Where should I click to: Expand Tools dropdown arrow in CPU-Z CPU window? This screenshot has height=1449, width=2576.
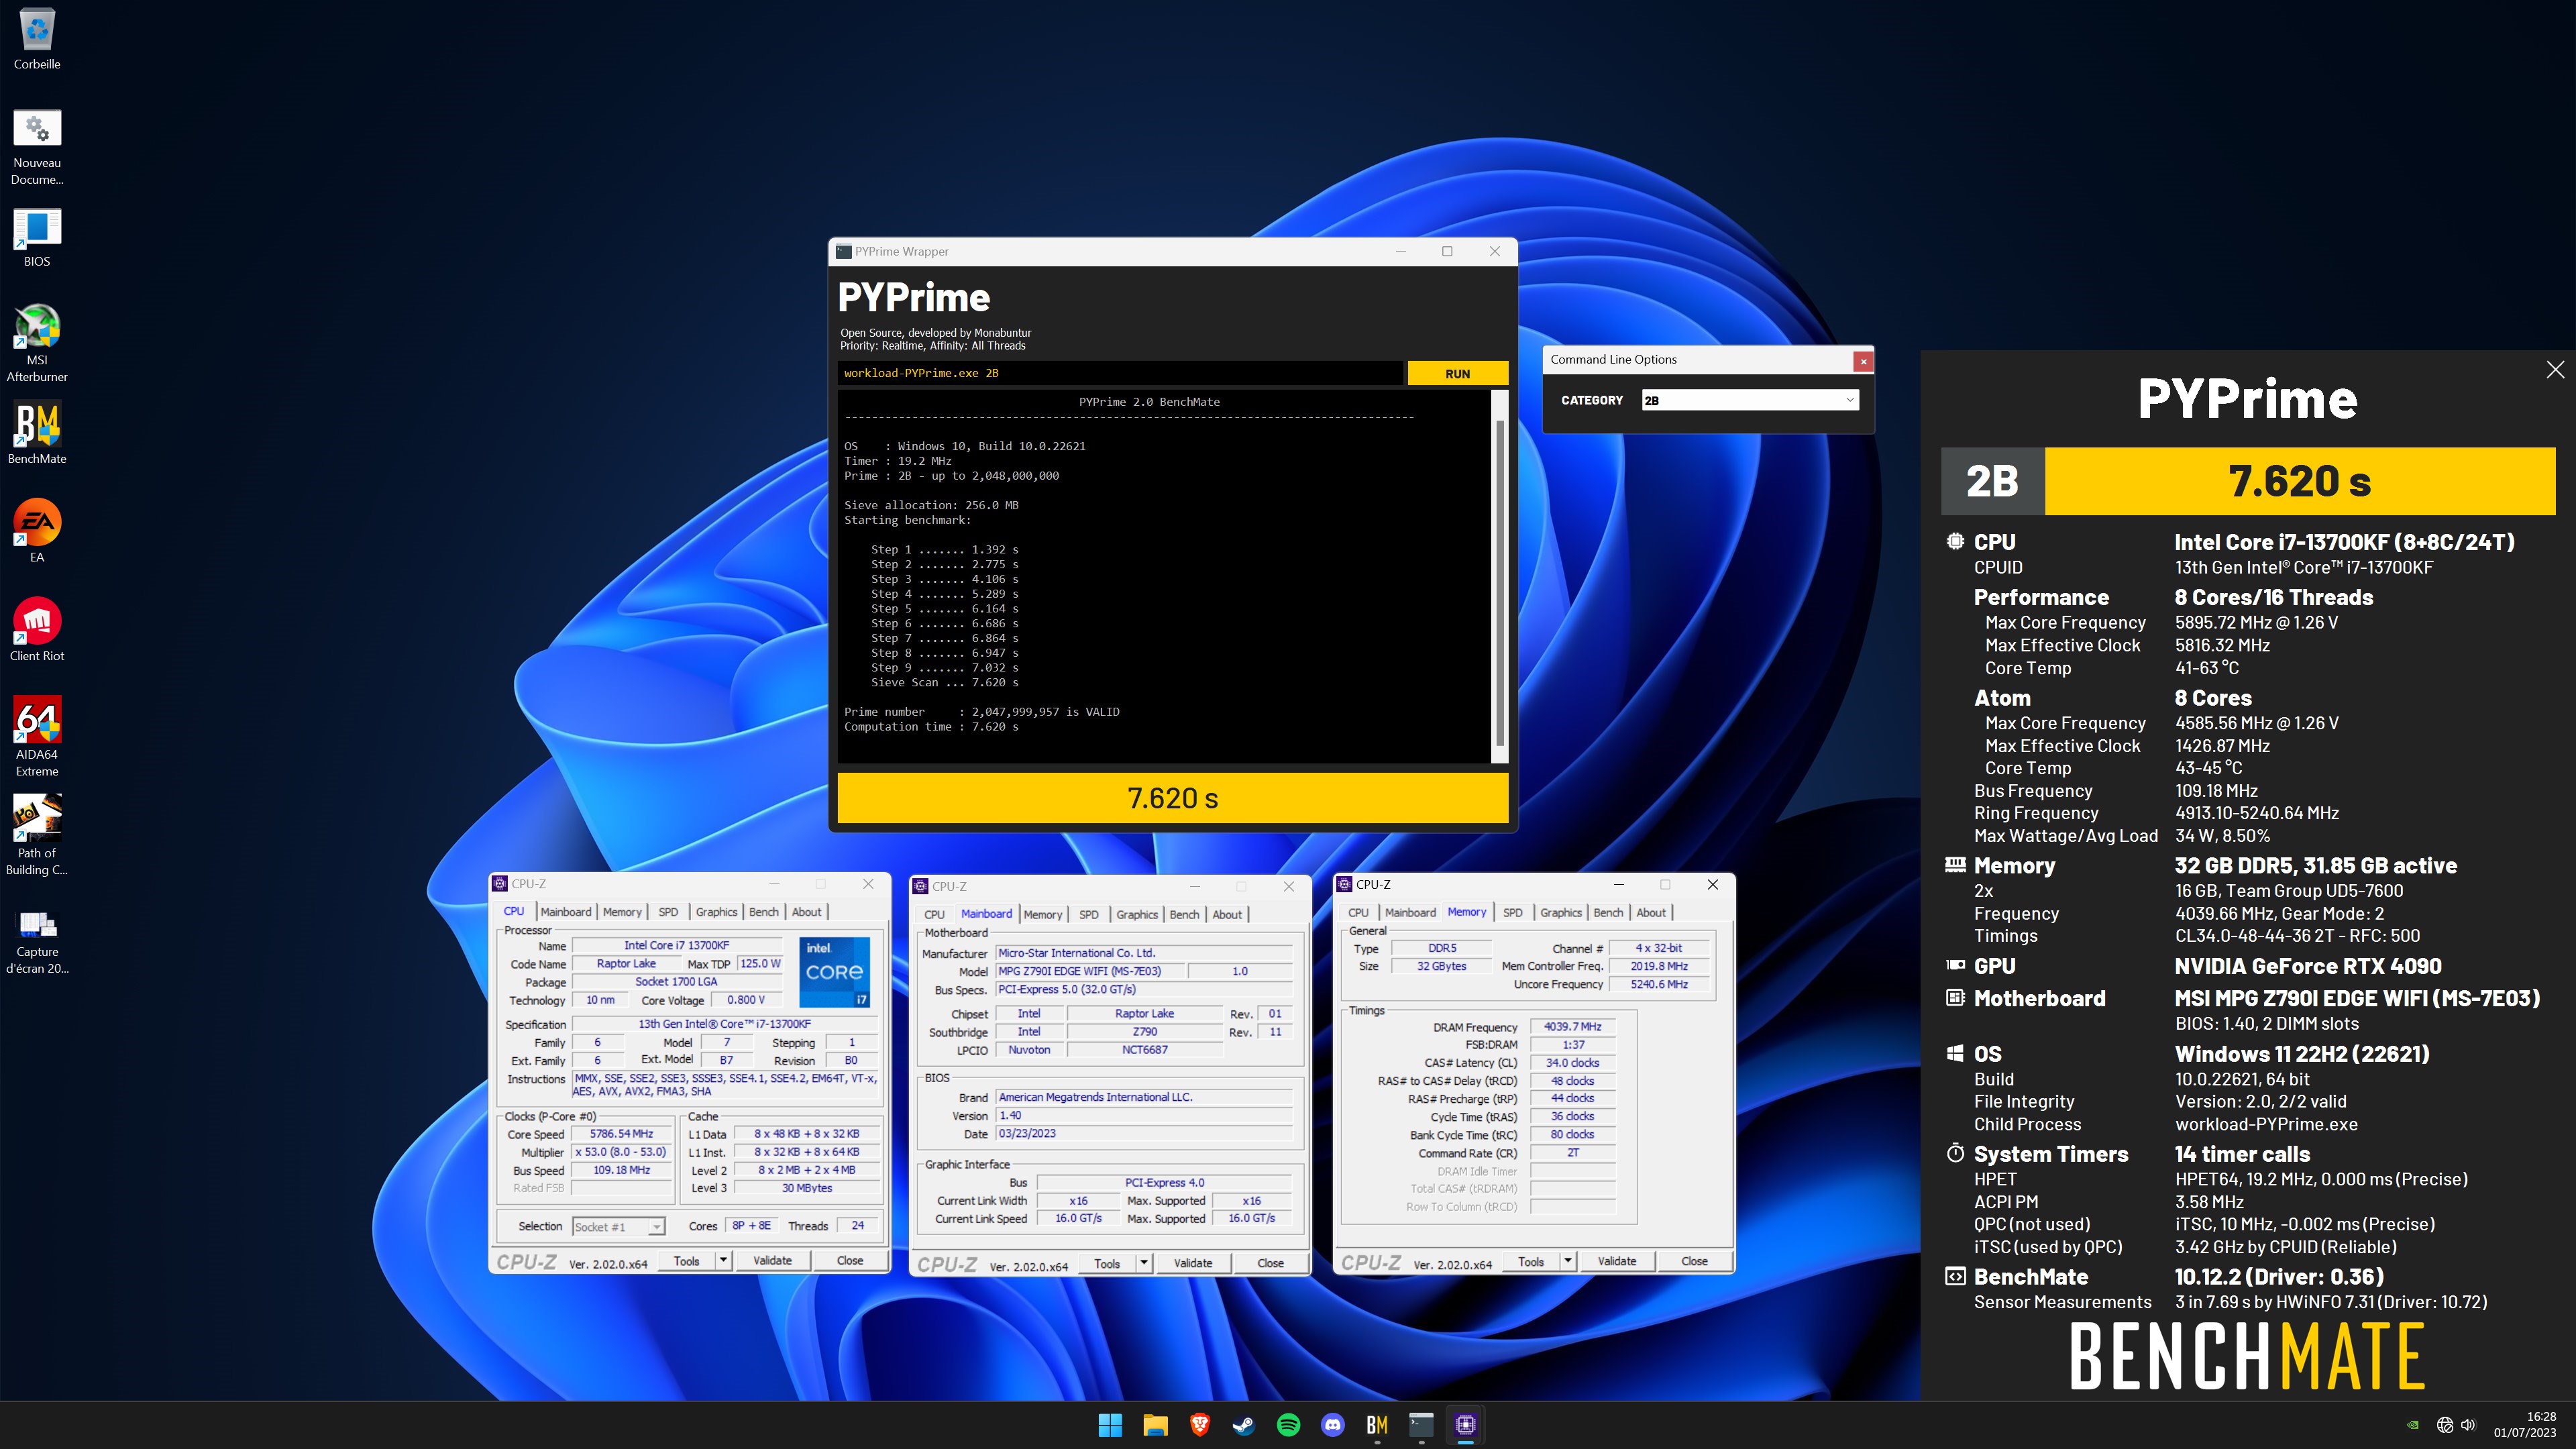(723, 1260)
